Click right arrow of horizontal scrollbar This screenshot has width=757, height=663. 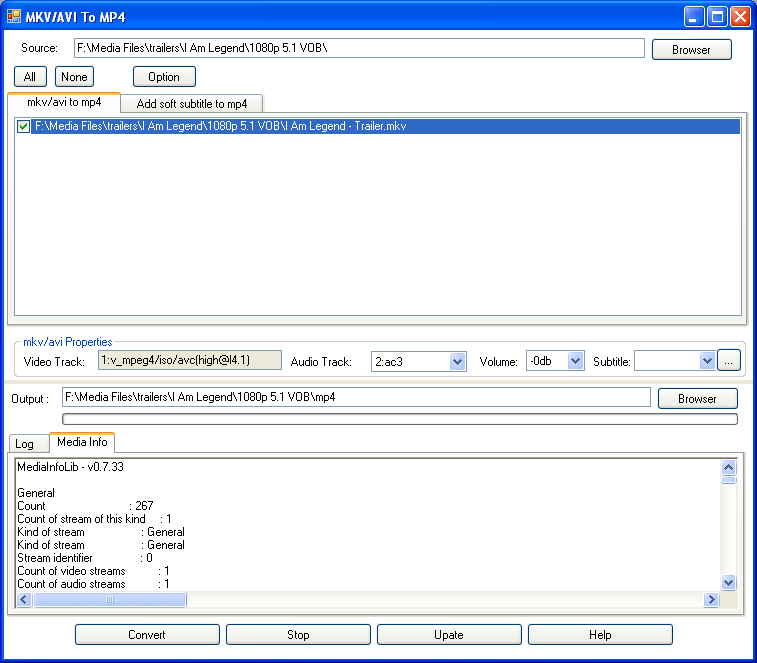tap(711, 600)
